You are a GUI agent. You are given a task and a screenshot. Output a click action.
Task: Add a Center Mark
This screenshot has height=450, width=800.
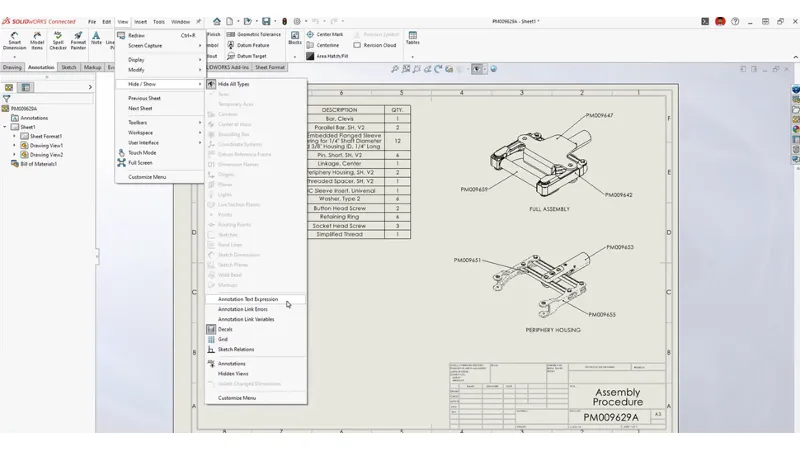(x=324, y=34)
